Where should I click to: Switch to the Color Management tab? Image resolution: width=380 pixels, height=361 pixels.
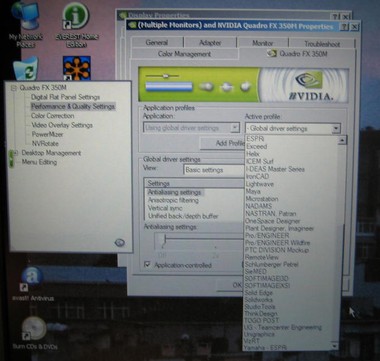tap(185, 54)
